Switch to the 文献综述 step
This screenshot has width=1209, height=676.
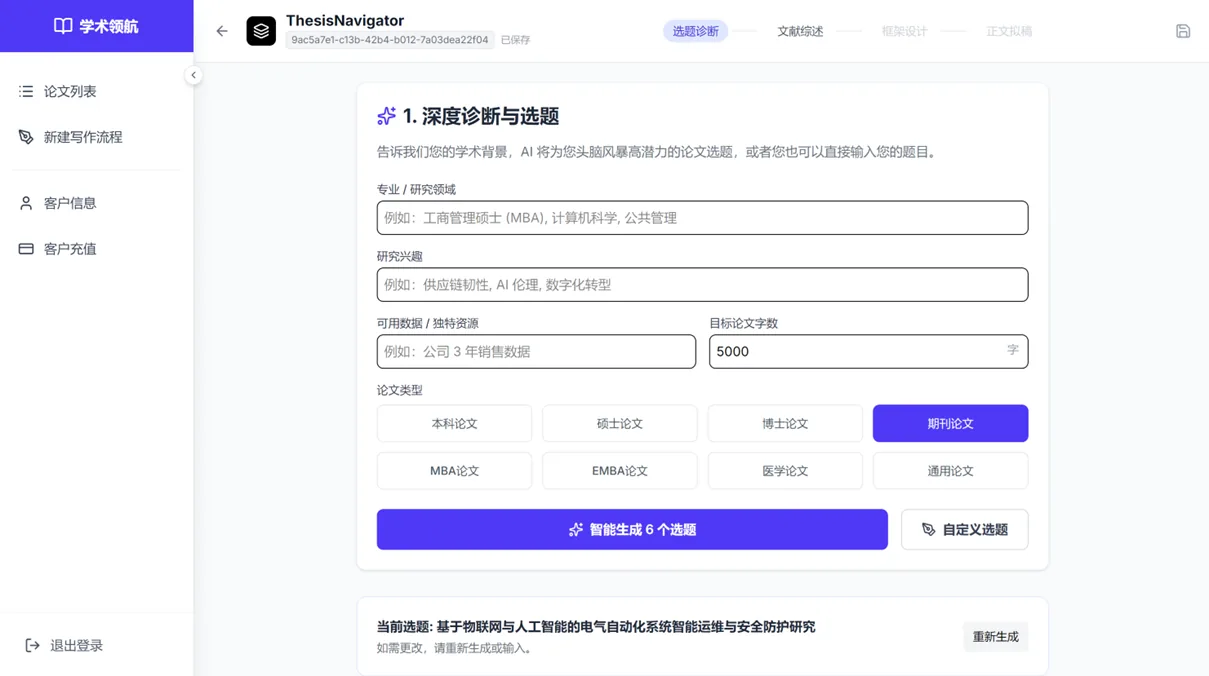pyautogui.click(x=800, y=31)
